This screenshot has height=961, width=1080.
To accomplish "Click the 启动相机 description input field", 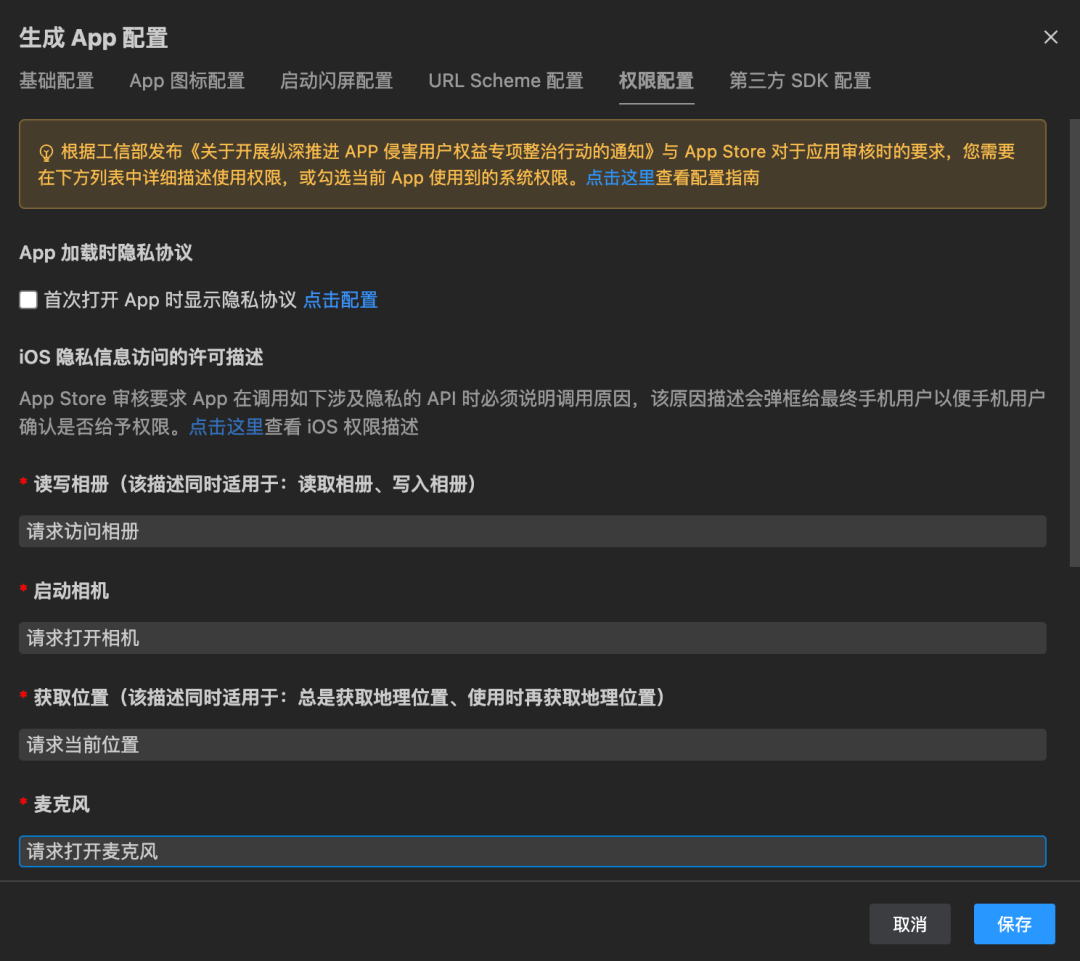I will coord(532,638).
